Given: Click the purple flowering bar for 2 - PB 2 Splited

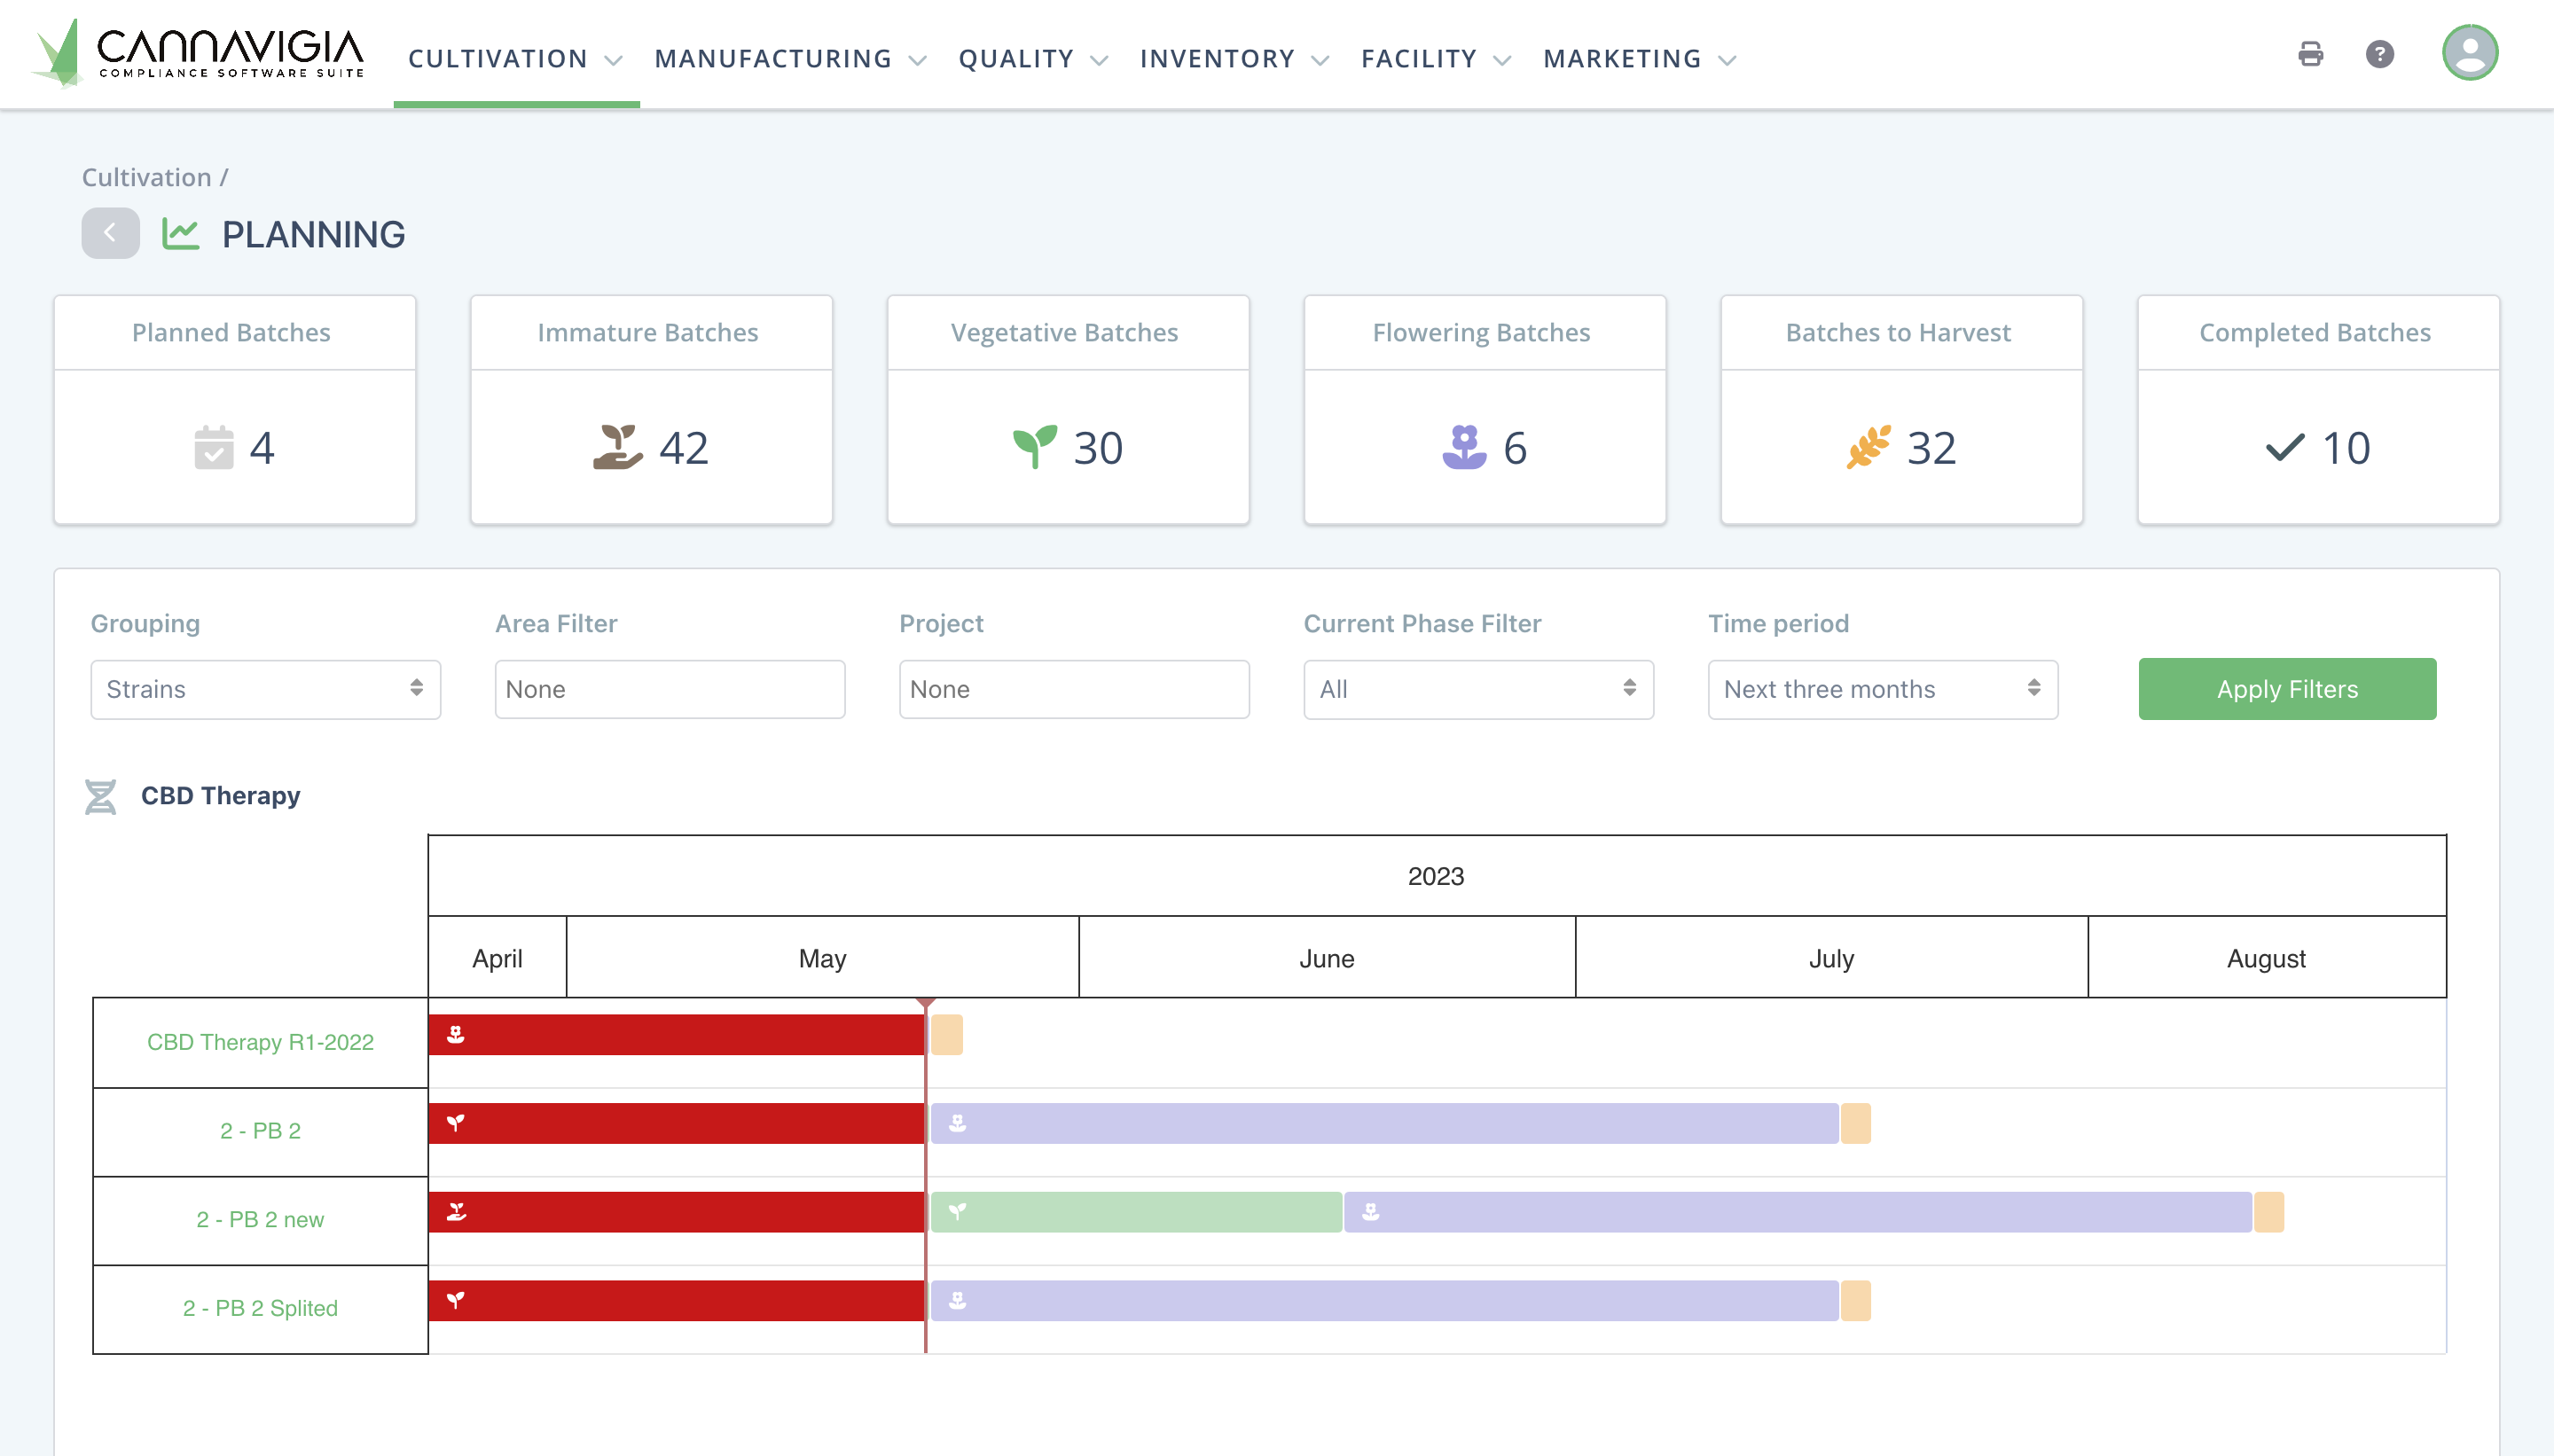Looking at the screenshot, I should pyautogui.click(x=1384, y=1301).
